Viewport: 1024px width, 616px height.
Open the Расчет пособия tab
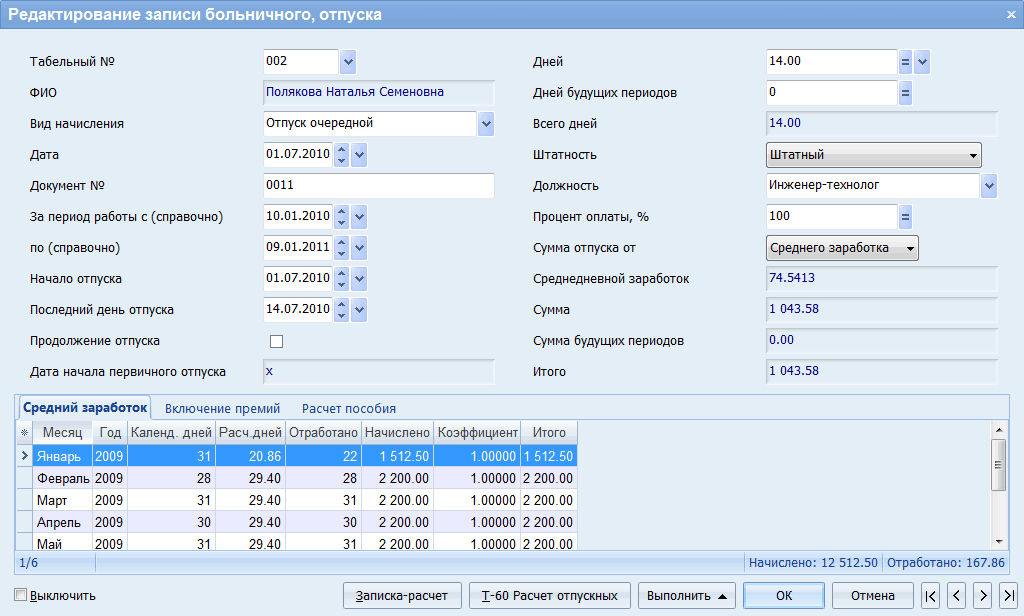[x=349, y=408]
